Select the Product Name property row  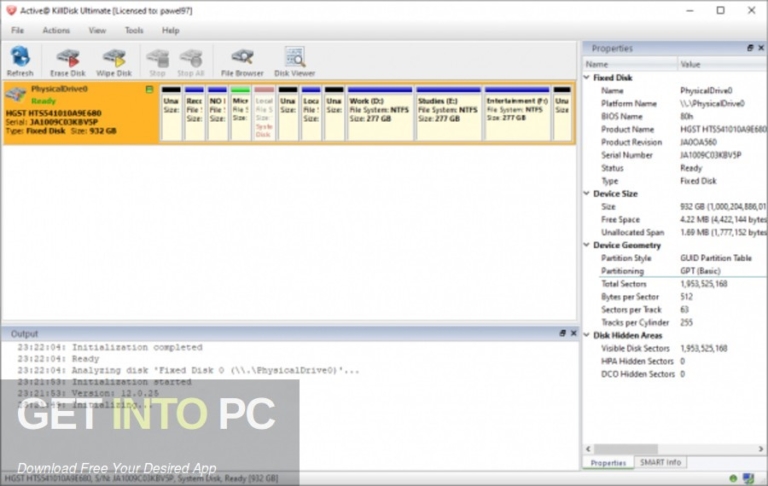coord(675,129)
